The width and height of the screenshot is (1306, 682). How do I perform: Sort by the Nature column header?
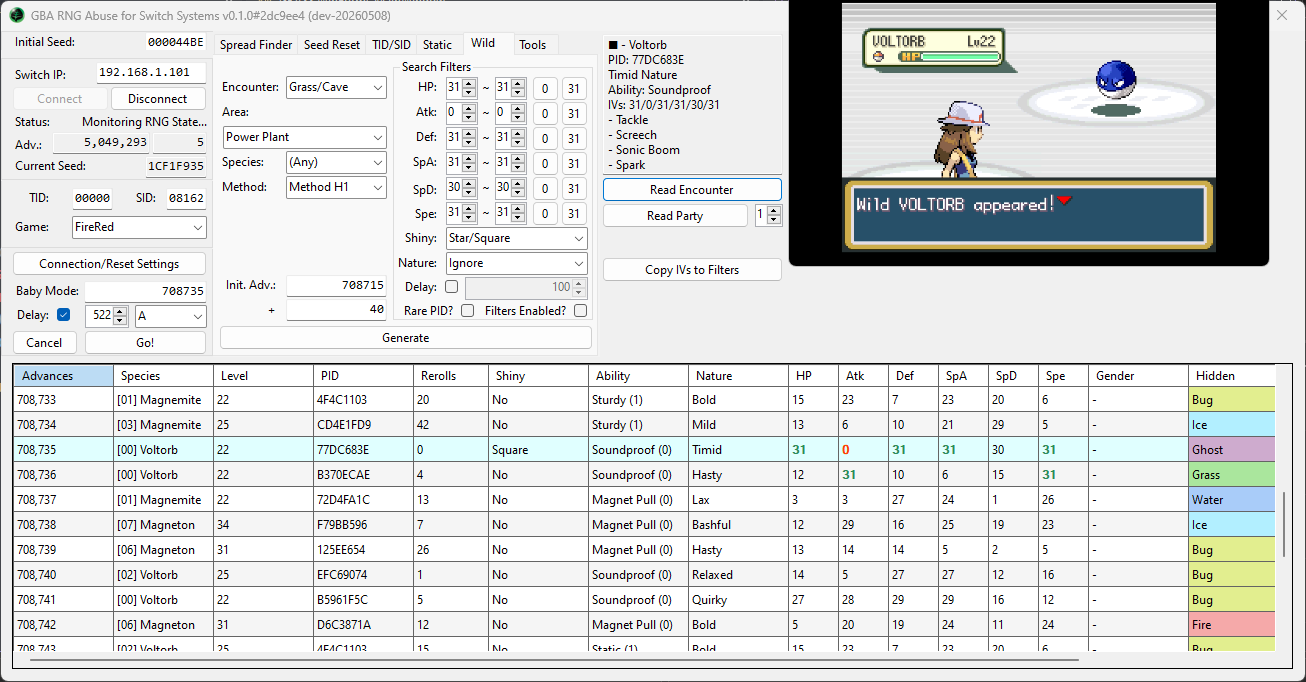[739, 376]
